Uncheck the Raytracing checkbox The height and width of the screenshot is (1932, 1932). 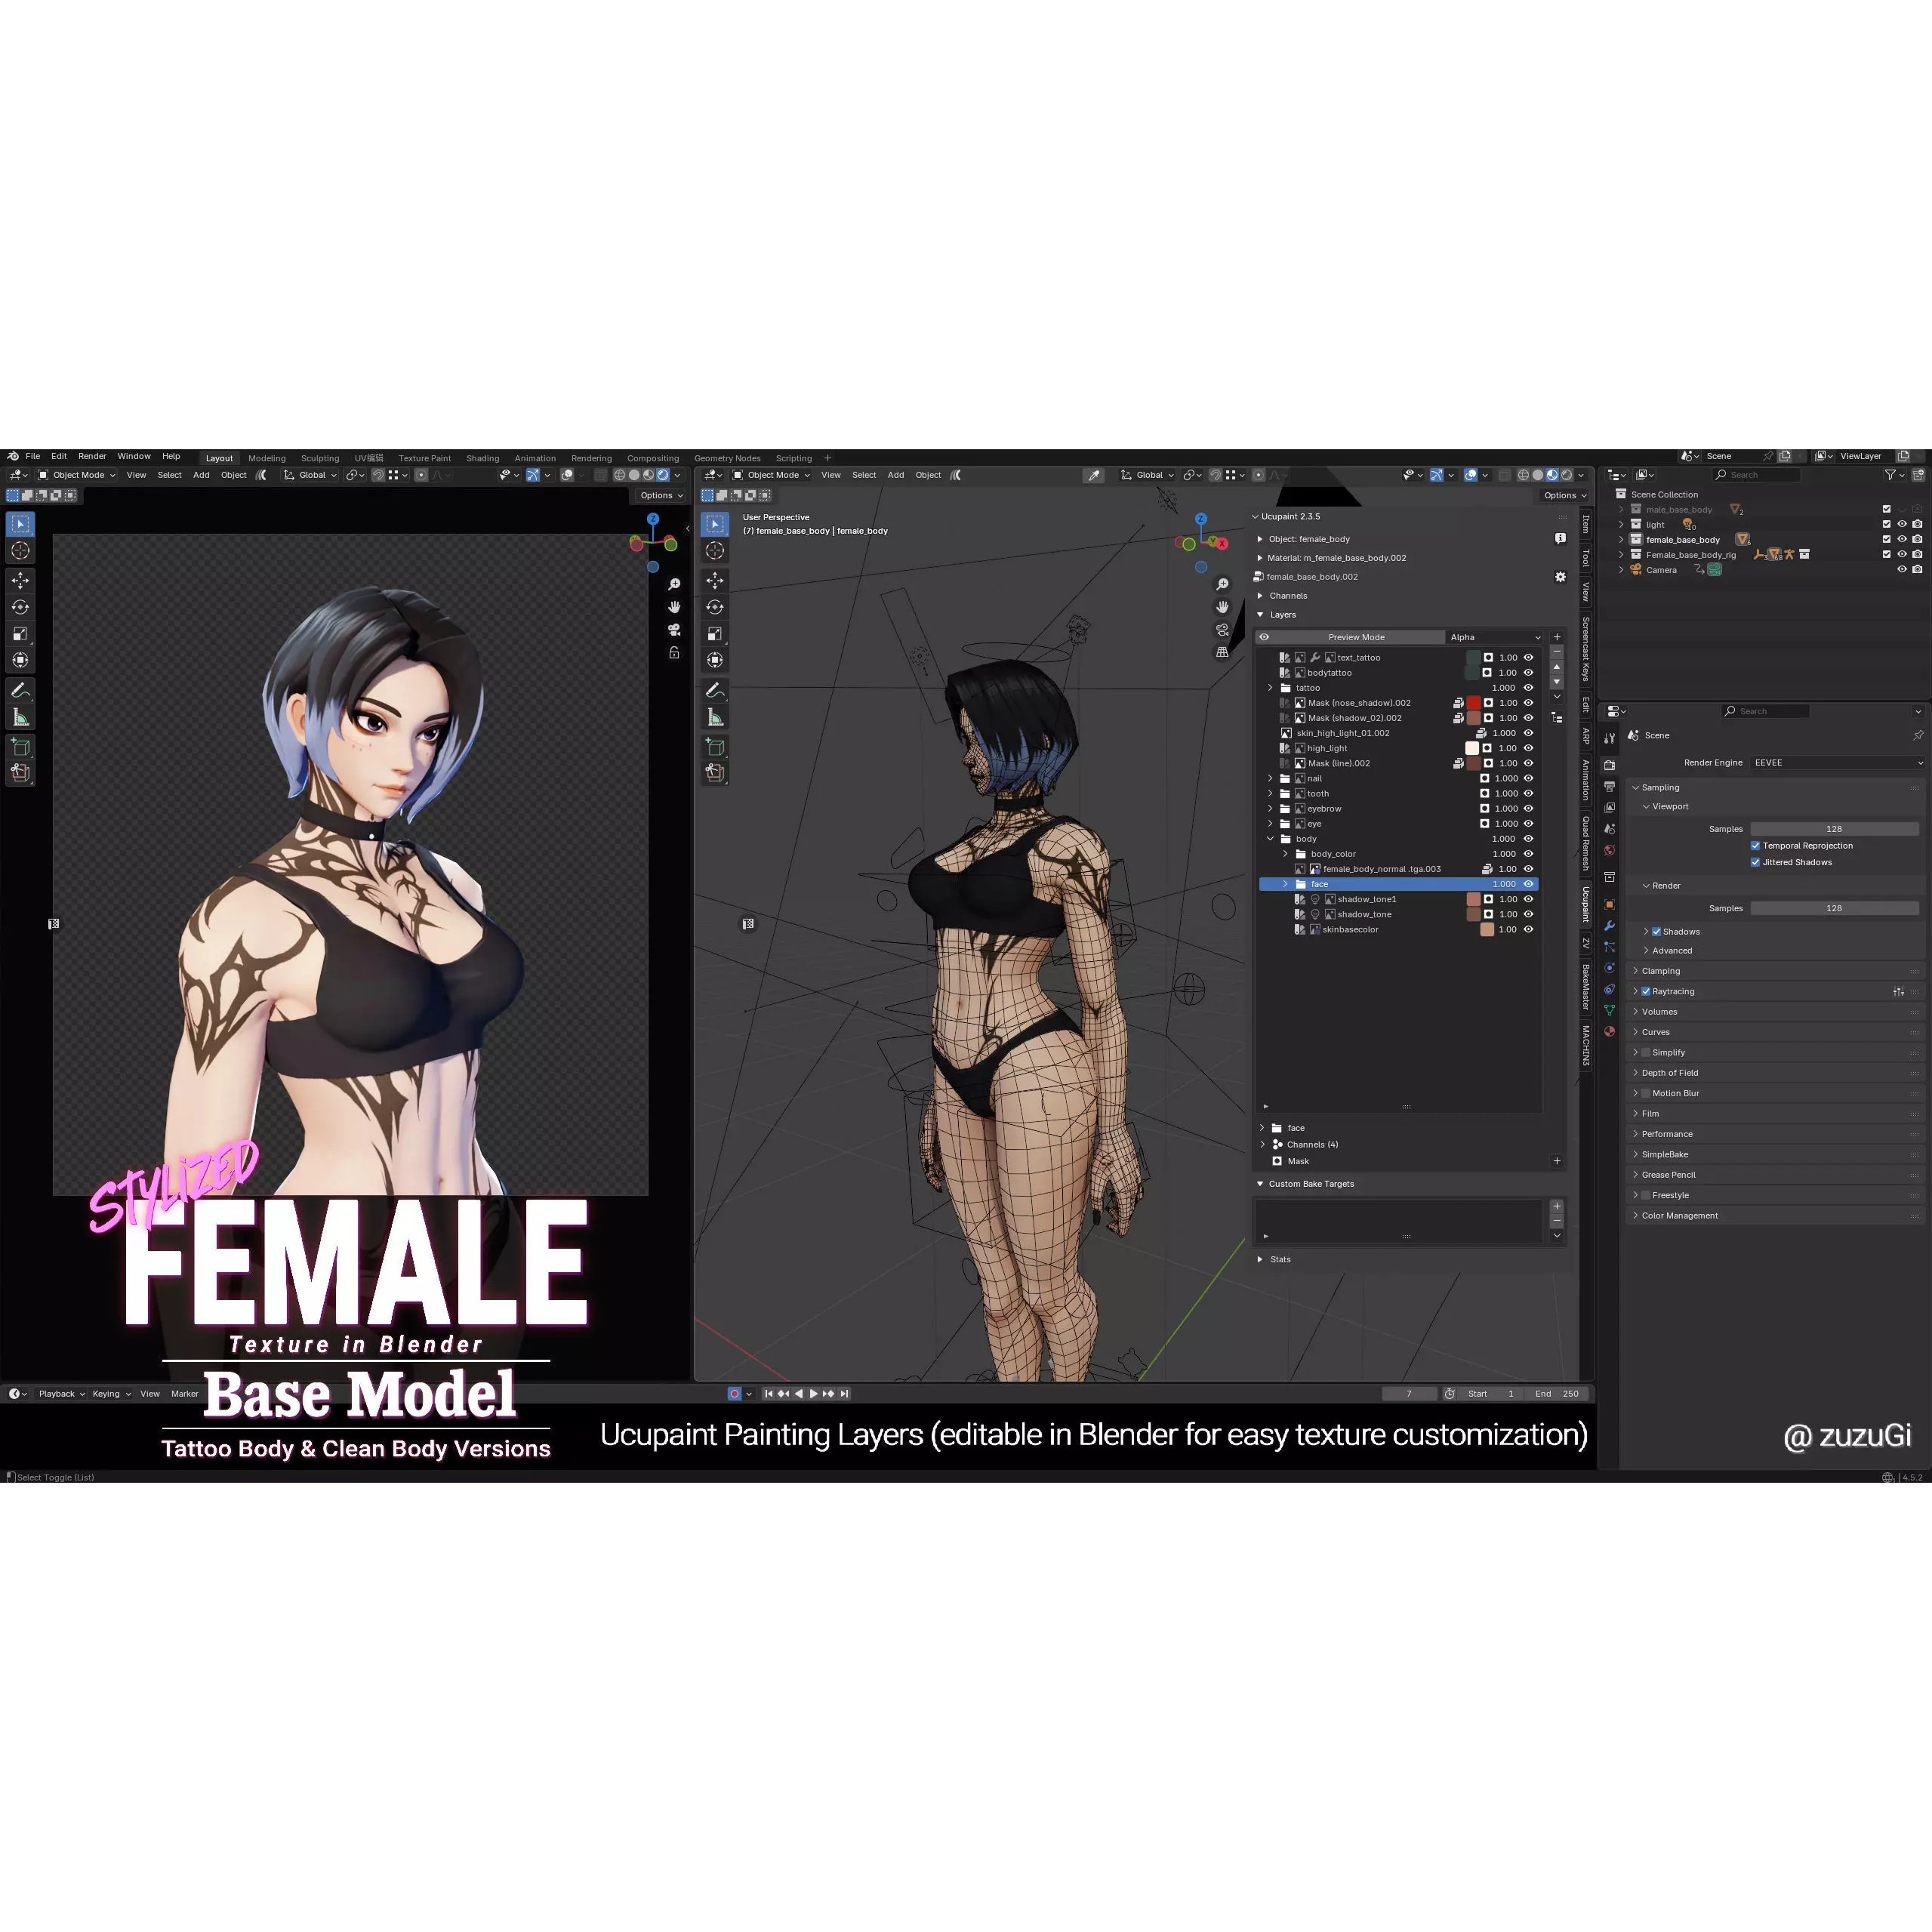pyautogui.click(x=1646, y=991)
